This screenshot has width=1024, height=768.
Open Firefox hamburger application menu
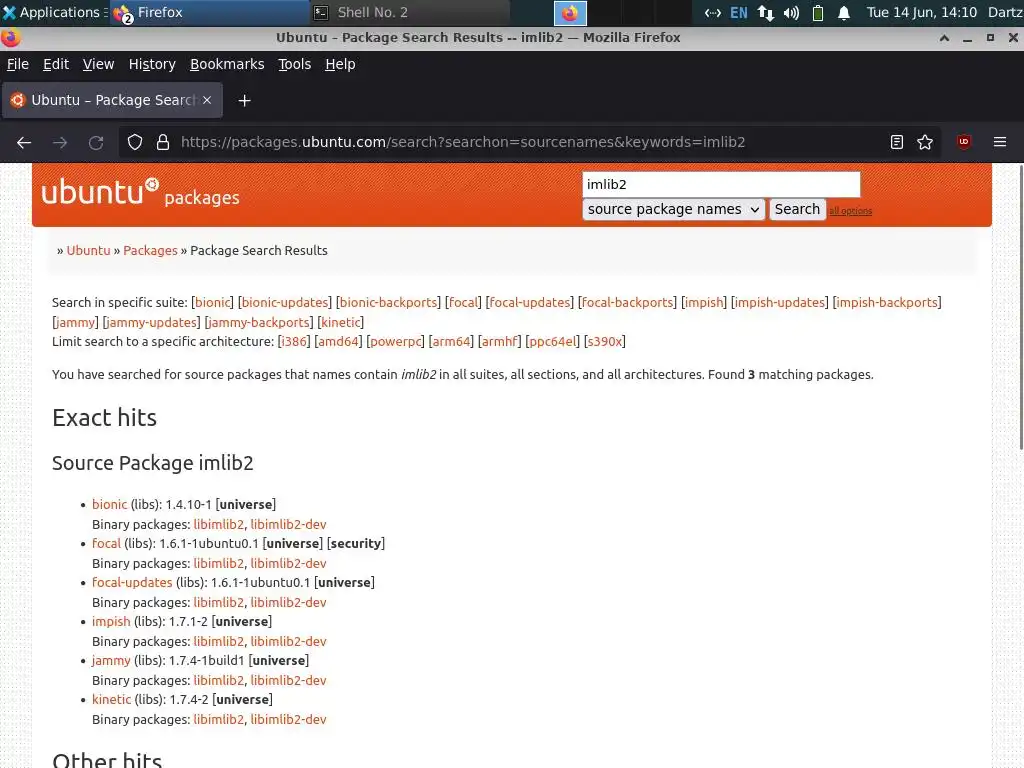(x=1000, y=142)
